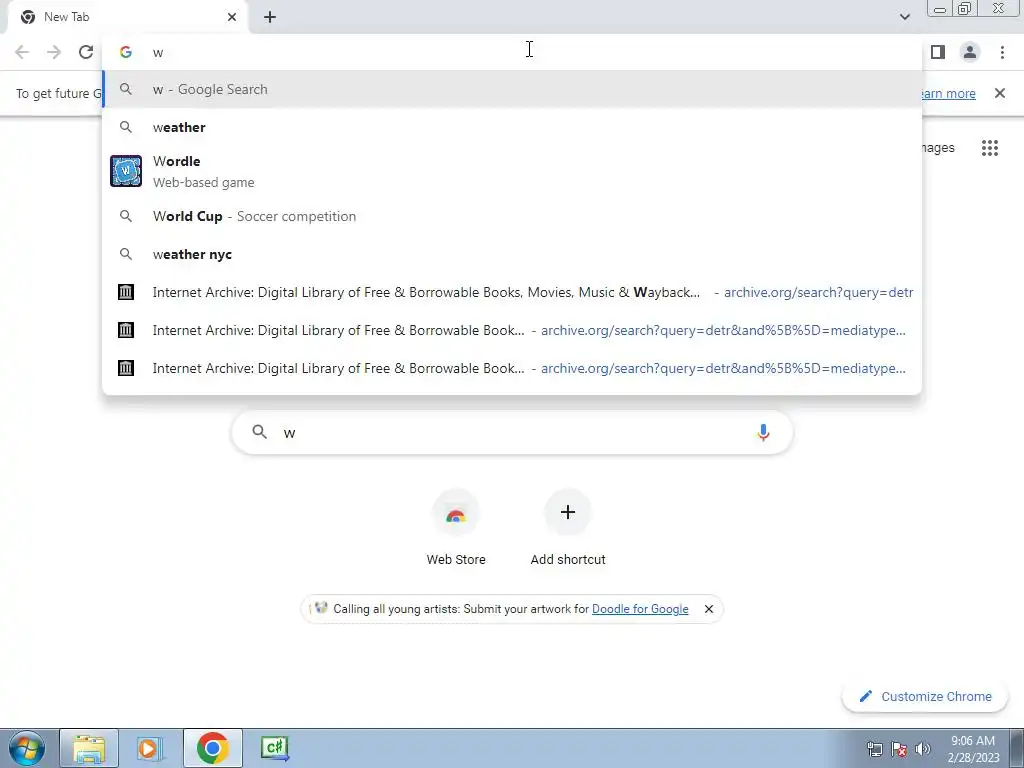The width and height of the screenshot is (1024, 768).
Task: Open the clock showing 9:06 AM
Action: pos(973,749)
